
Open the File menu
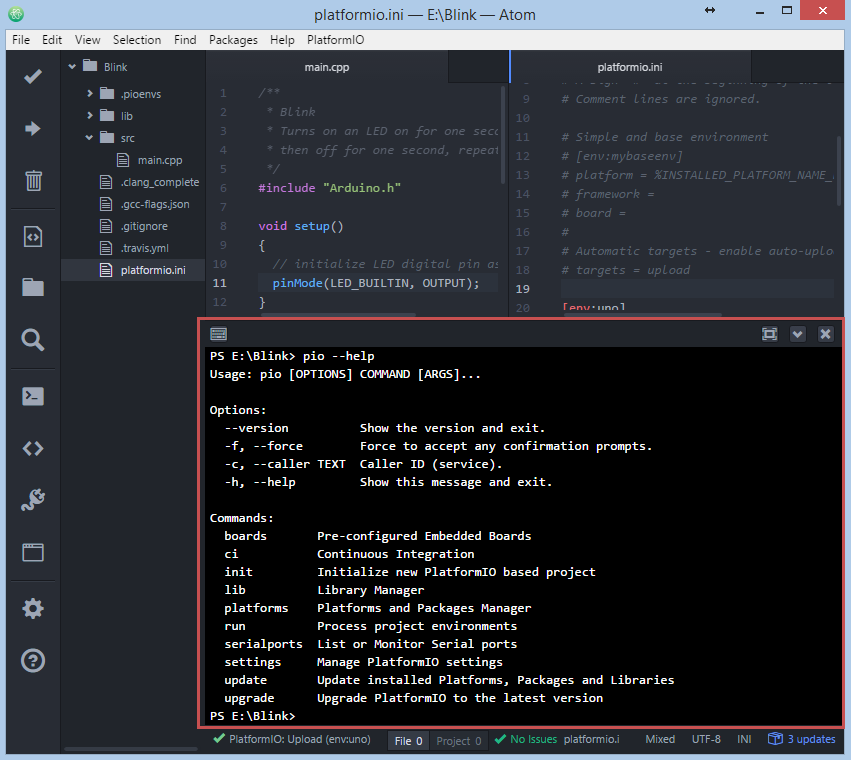21,40
